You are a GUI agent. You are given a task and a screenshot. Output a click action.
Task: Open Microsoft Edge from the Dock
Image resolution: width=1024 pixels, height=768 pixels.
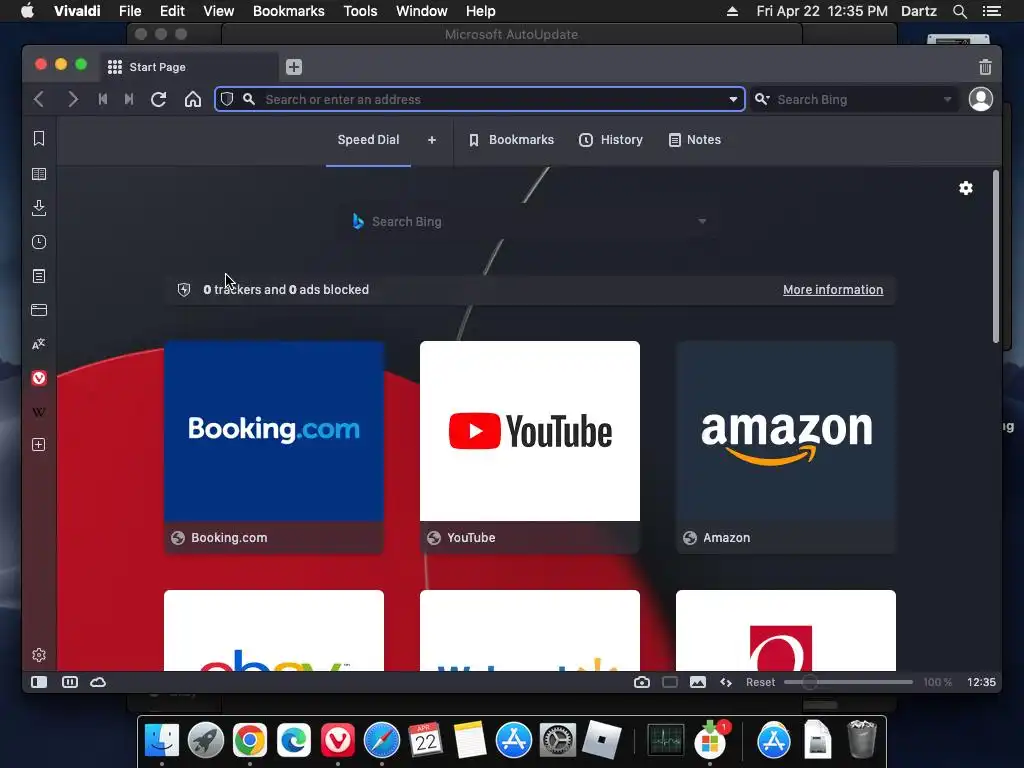[294, 741]
